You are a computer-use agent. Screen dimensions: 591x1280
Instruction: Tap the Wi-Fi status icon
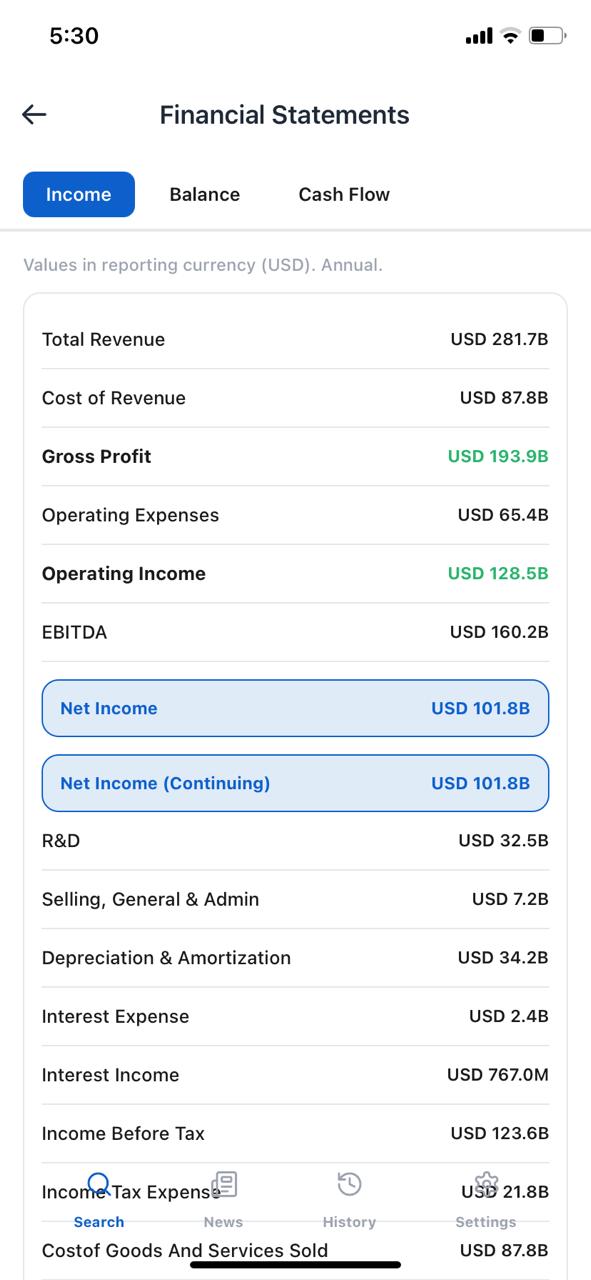click(511, 34)
